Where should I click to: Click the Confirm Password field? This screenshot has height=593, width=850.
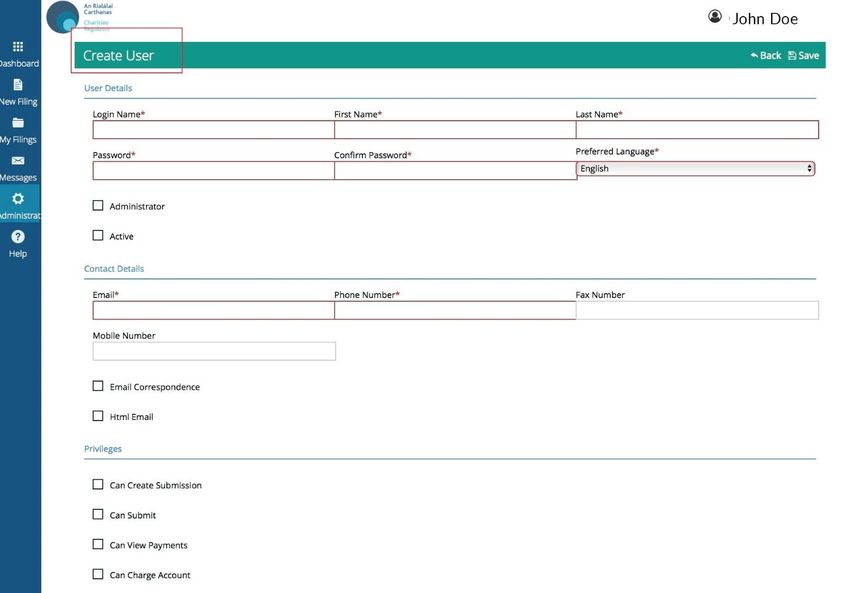pos(455,170)
